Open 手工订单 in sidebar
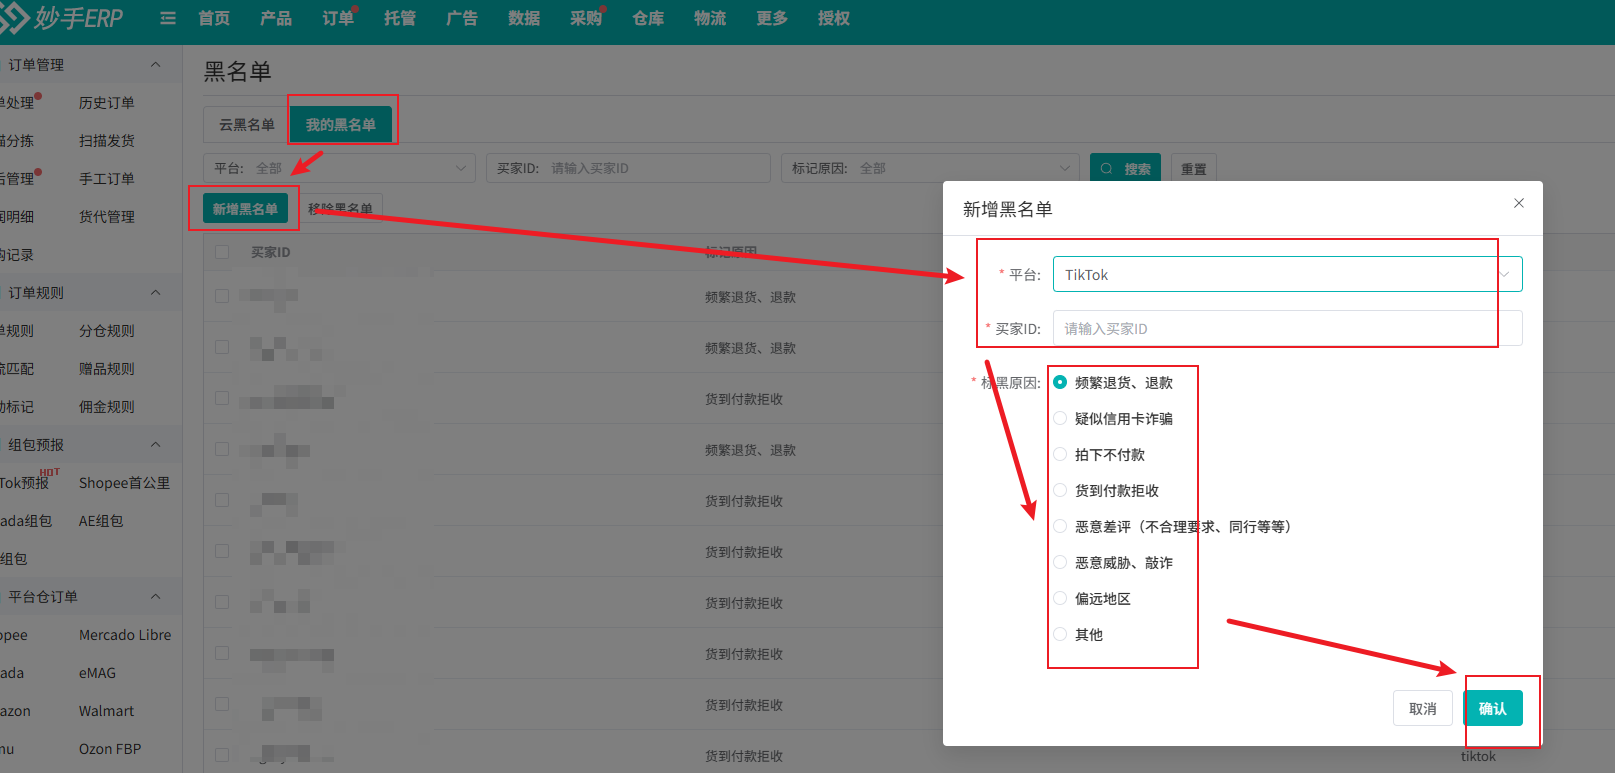 coord(107,178)
